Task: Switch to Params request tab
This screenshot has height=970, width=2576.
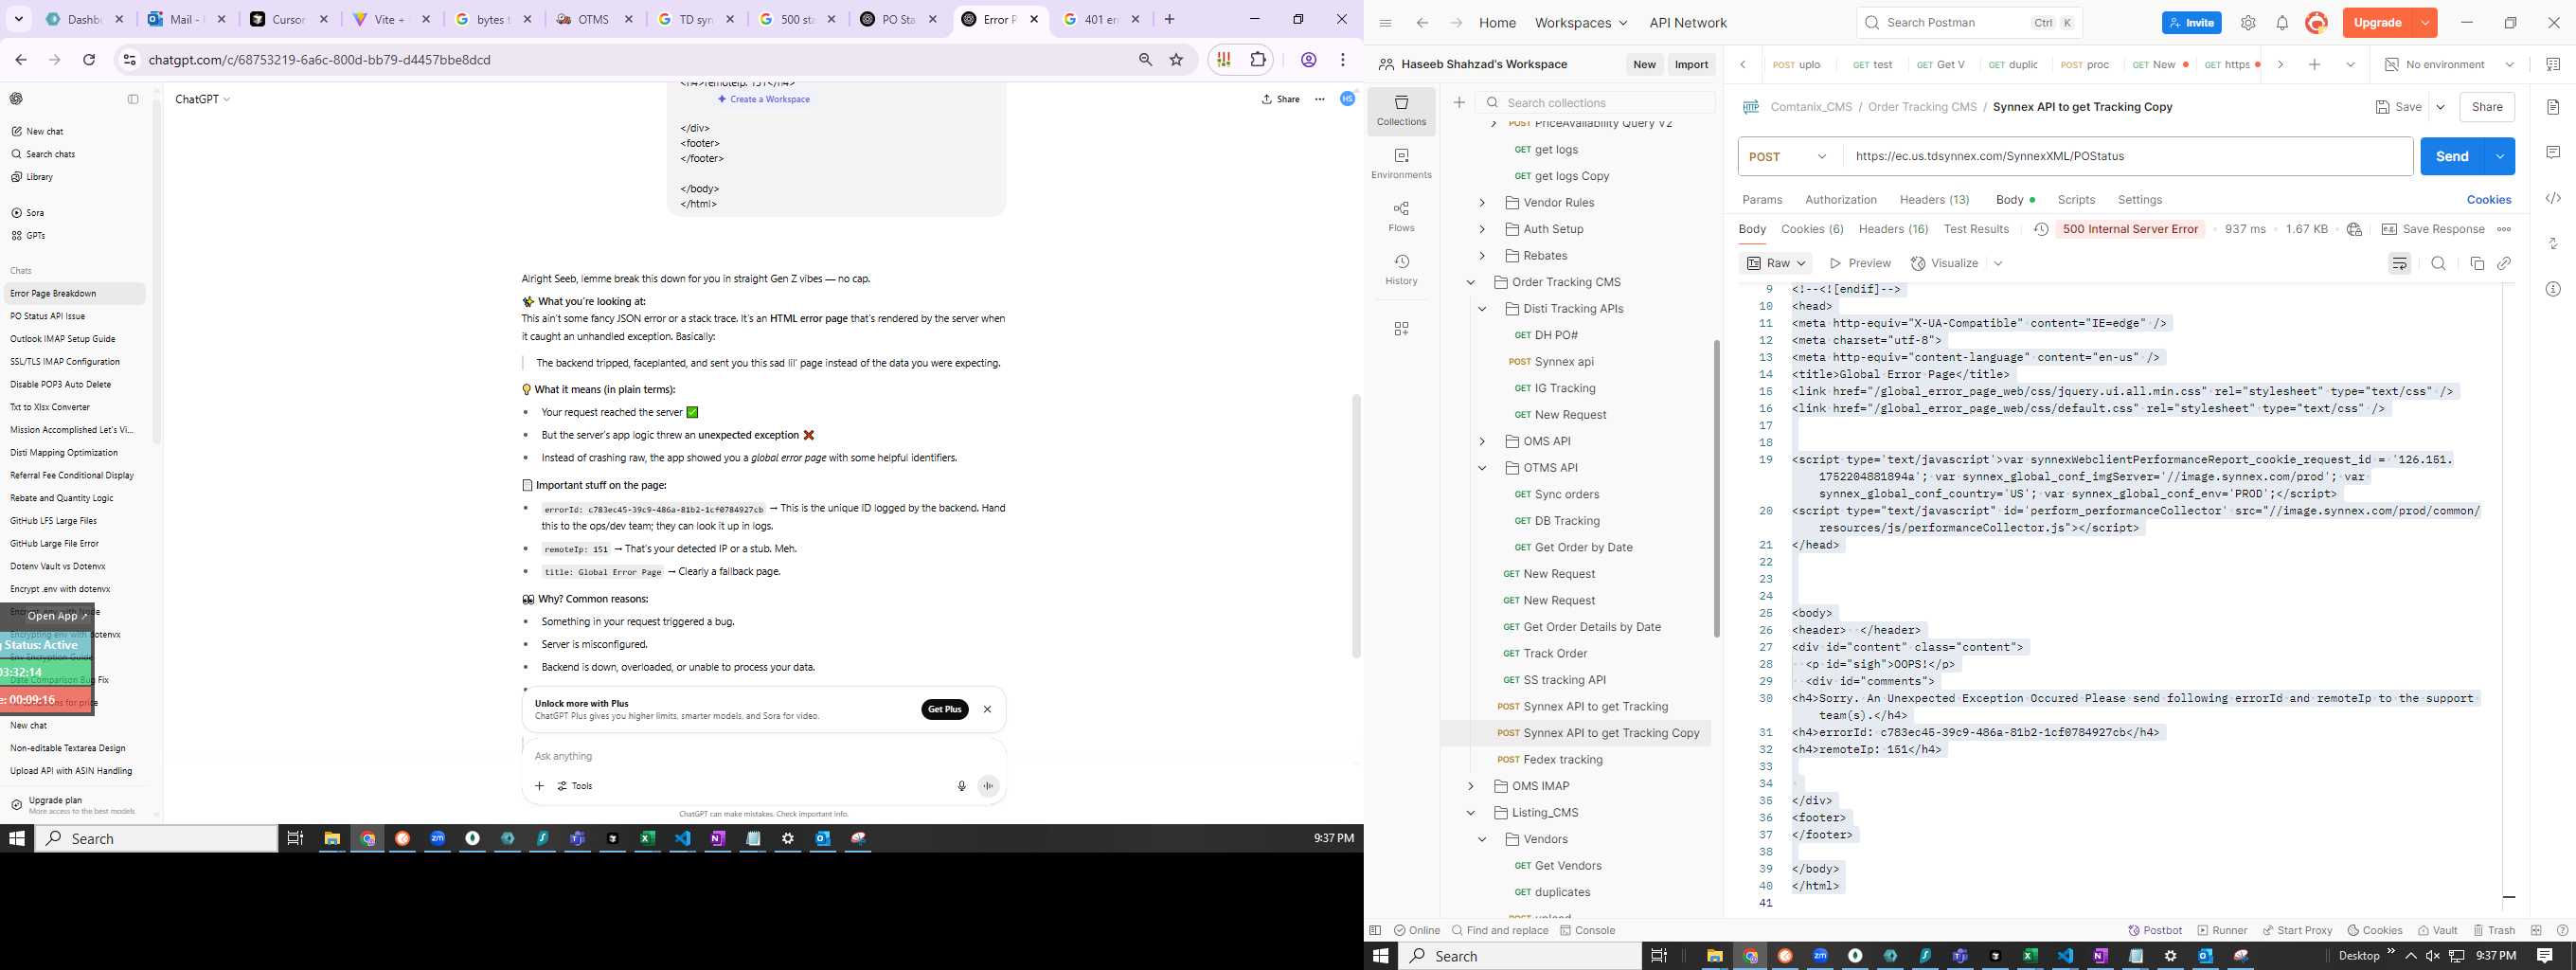Action: (1762, 200)
